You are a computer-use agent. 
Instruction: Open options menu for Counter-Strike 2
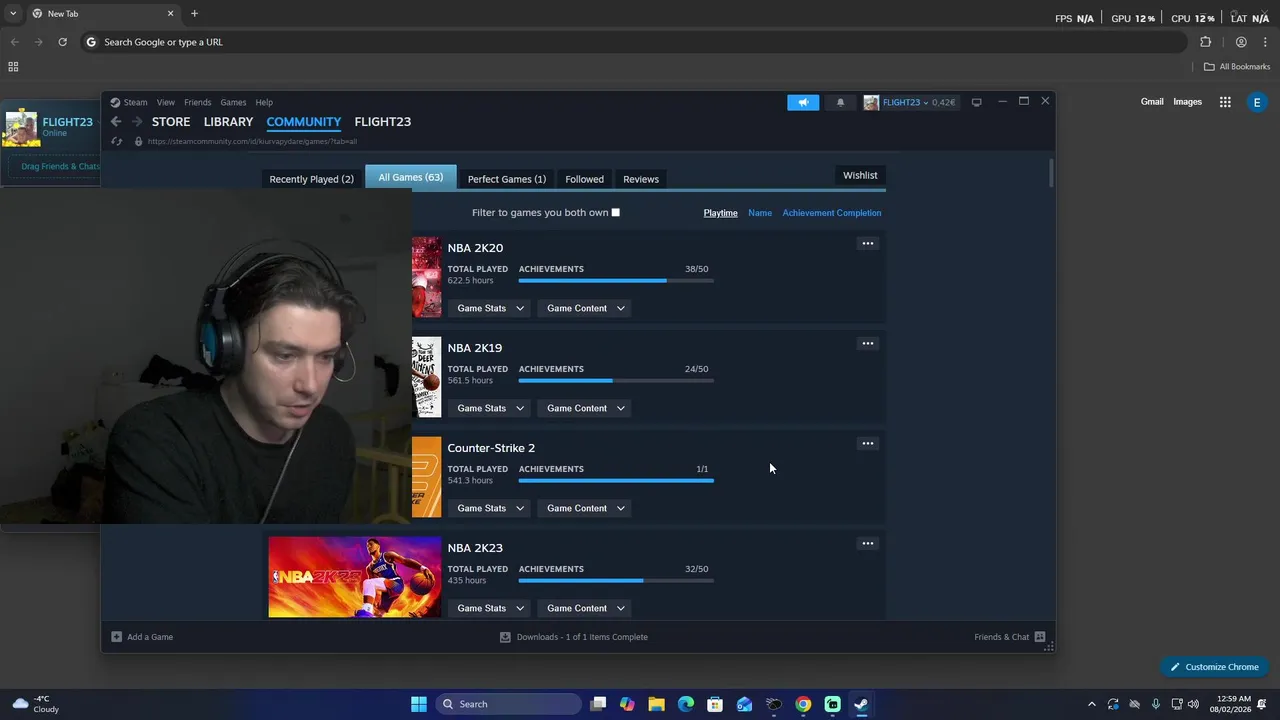pyautogui.click(x=868, y=443)
